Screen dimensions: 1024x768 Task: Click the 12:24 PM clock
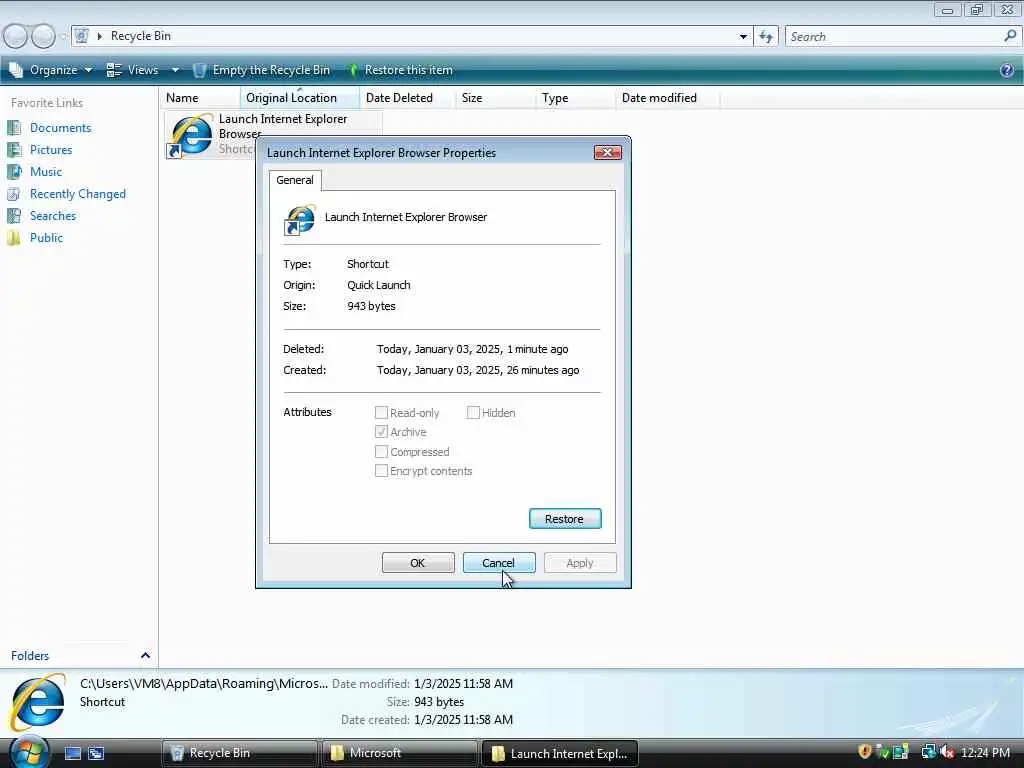tap(985, 752)
